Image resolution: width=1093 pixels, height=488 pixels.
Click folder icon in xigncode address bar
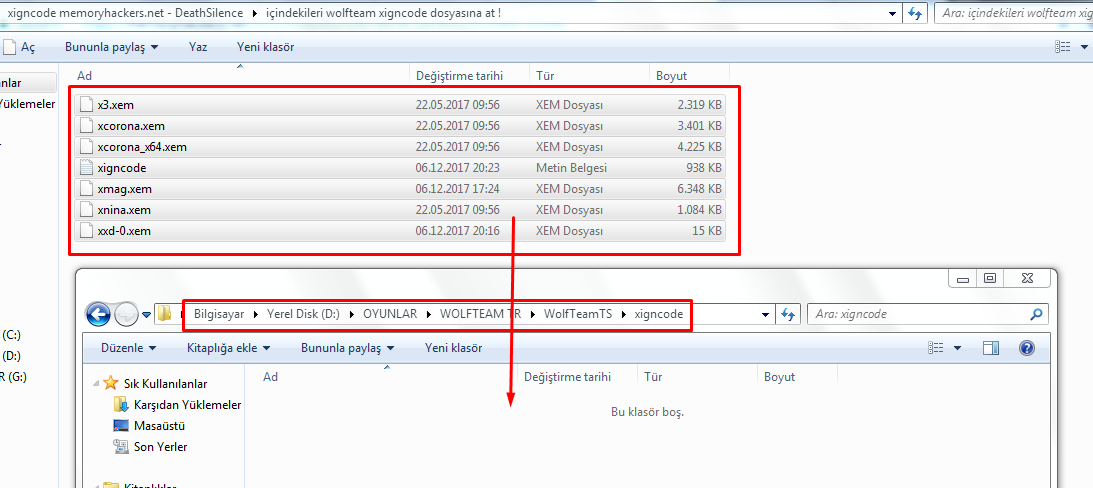(165, 314)
